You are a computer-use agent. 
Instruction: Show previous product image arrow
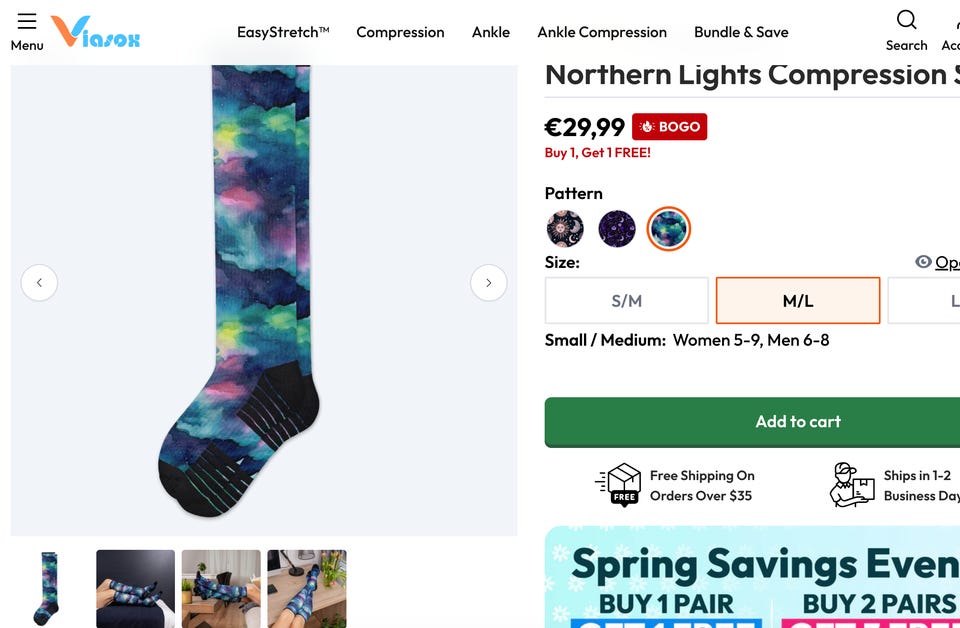pos(39,283)
